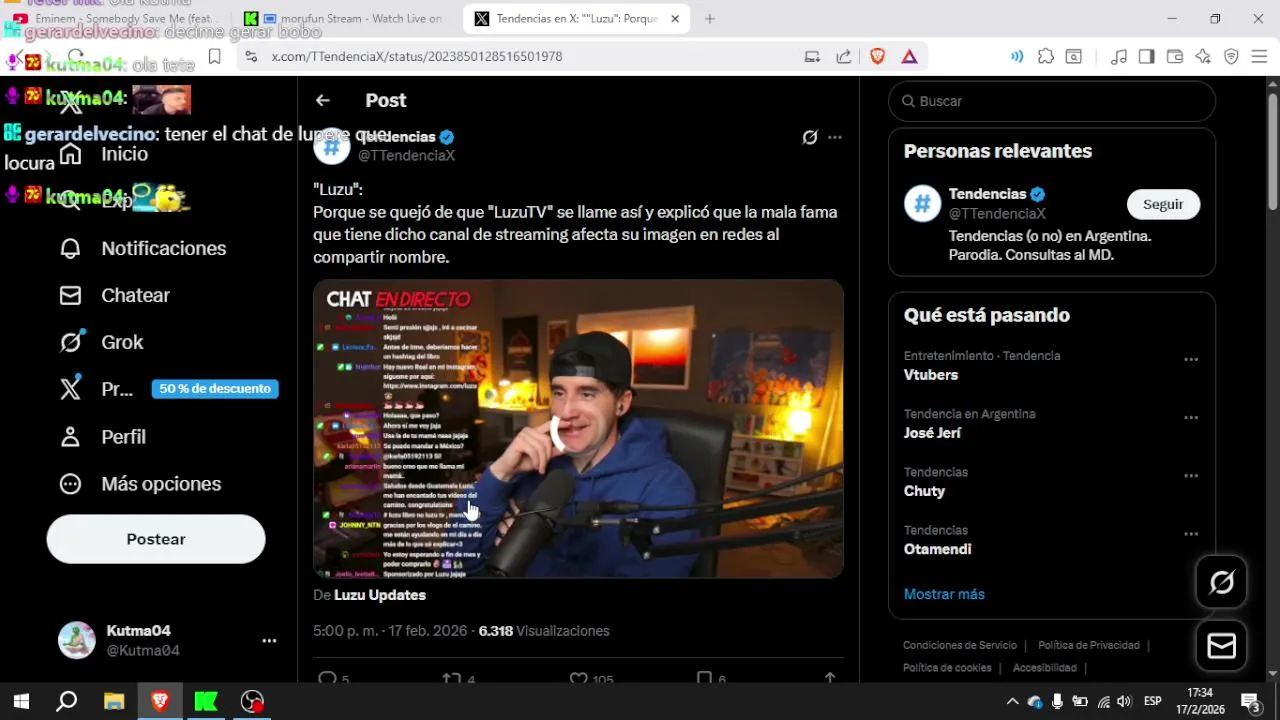Click the install app icon in address bar
Viewport: 1280px width, 720px height.
click(812, 57)
